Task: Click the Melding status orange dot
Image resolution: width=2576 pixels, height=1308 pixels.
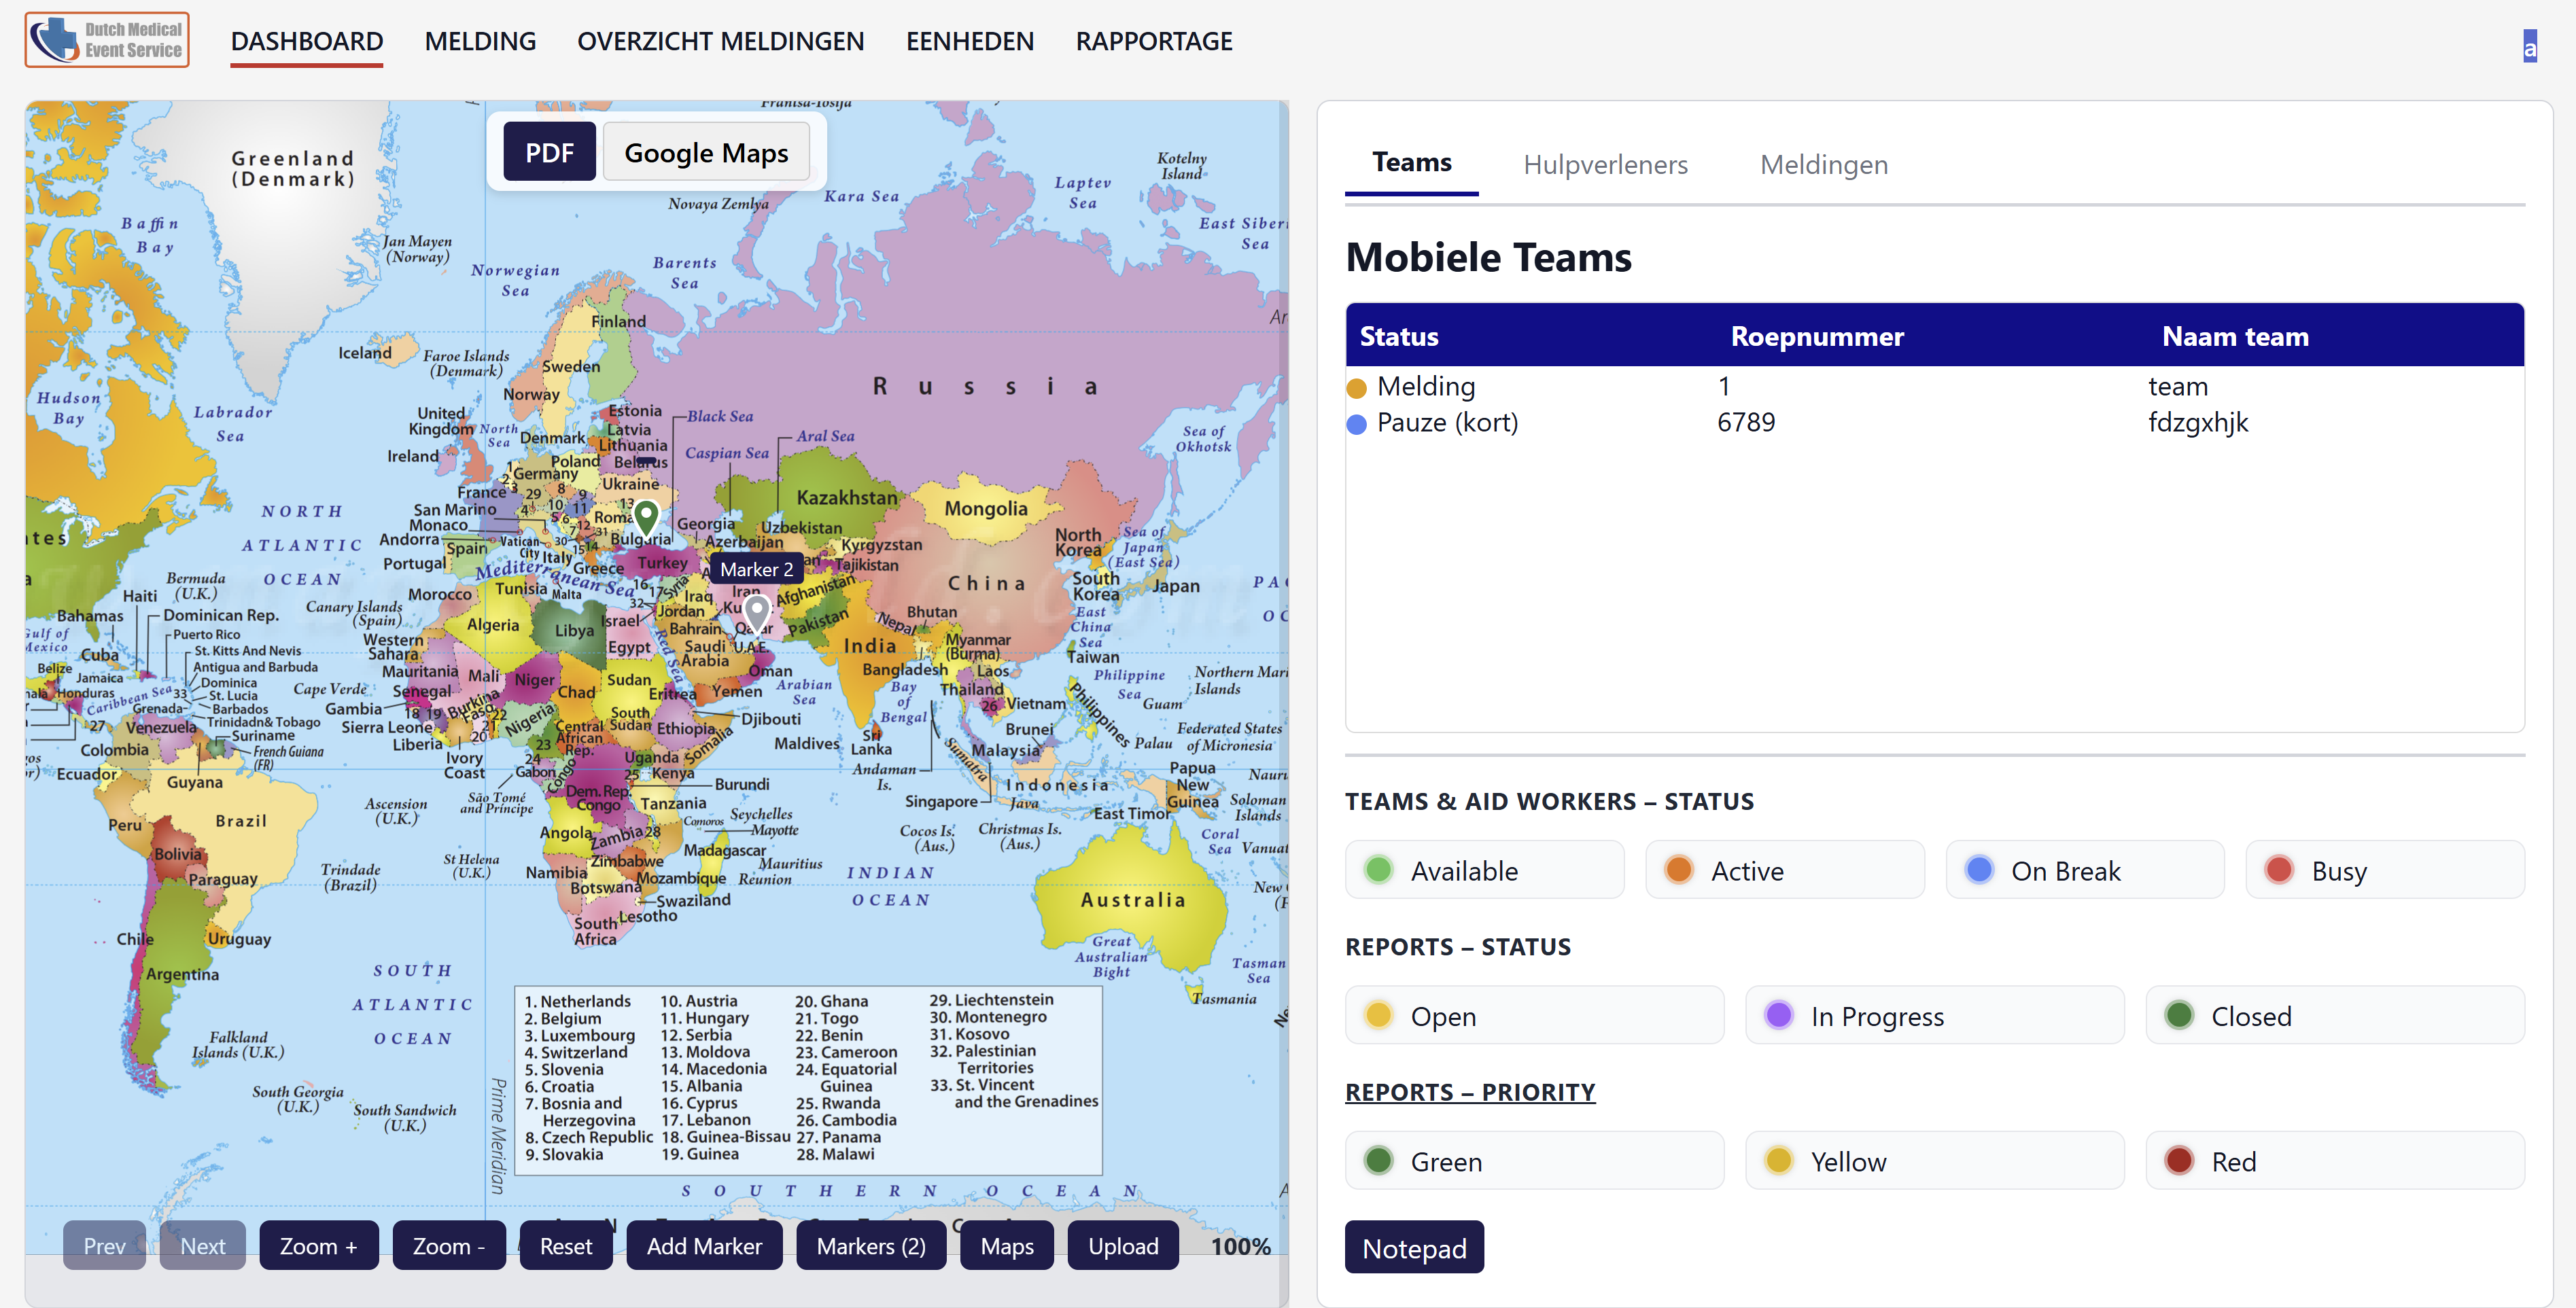Action: [x=1356, y=388]
